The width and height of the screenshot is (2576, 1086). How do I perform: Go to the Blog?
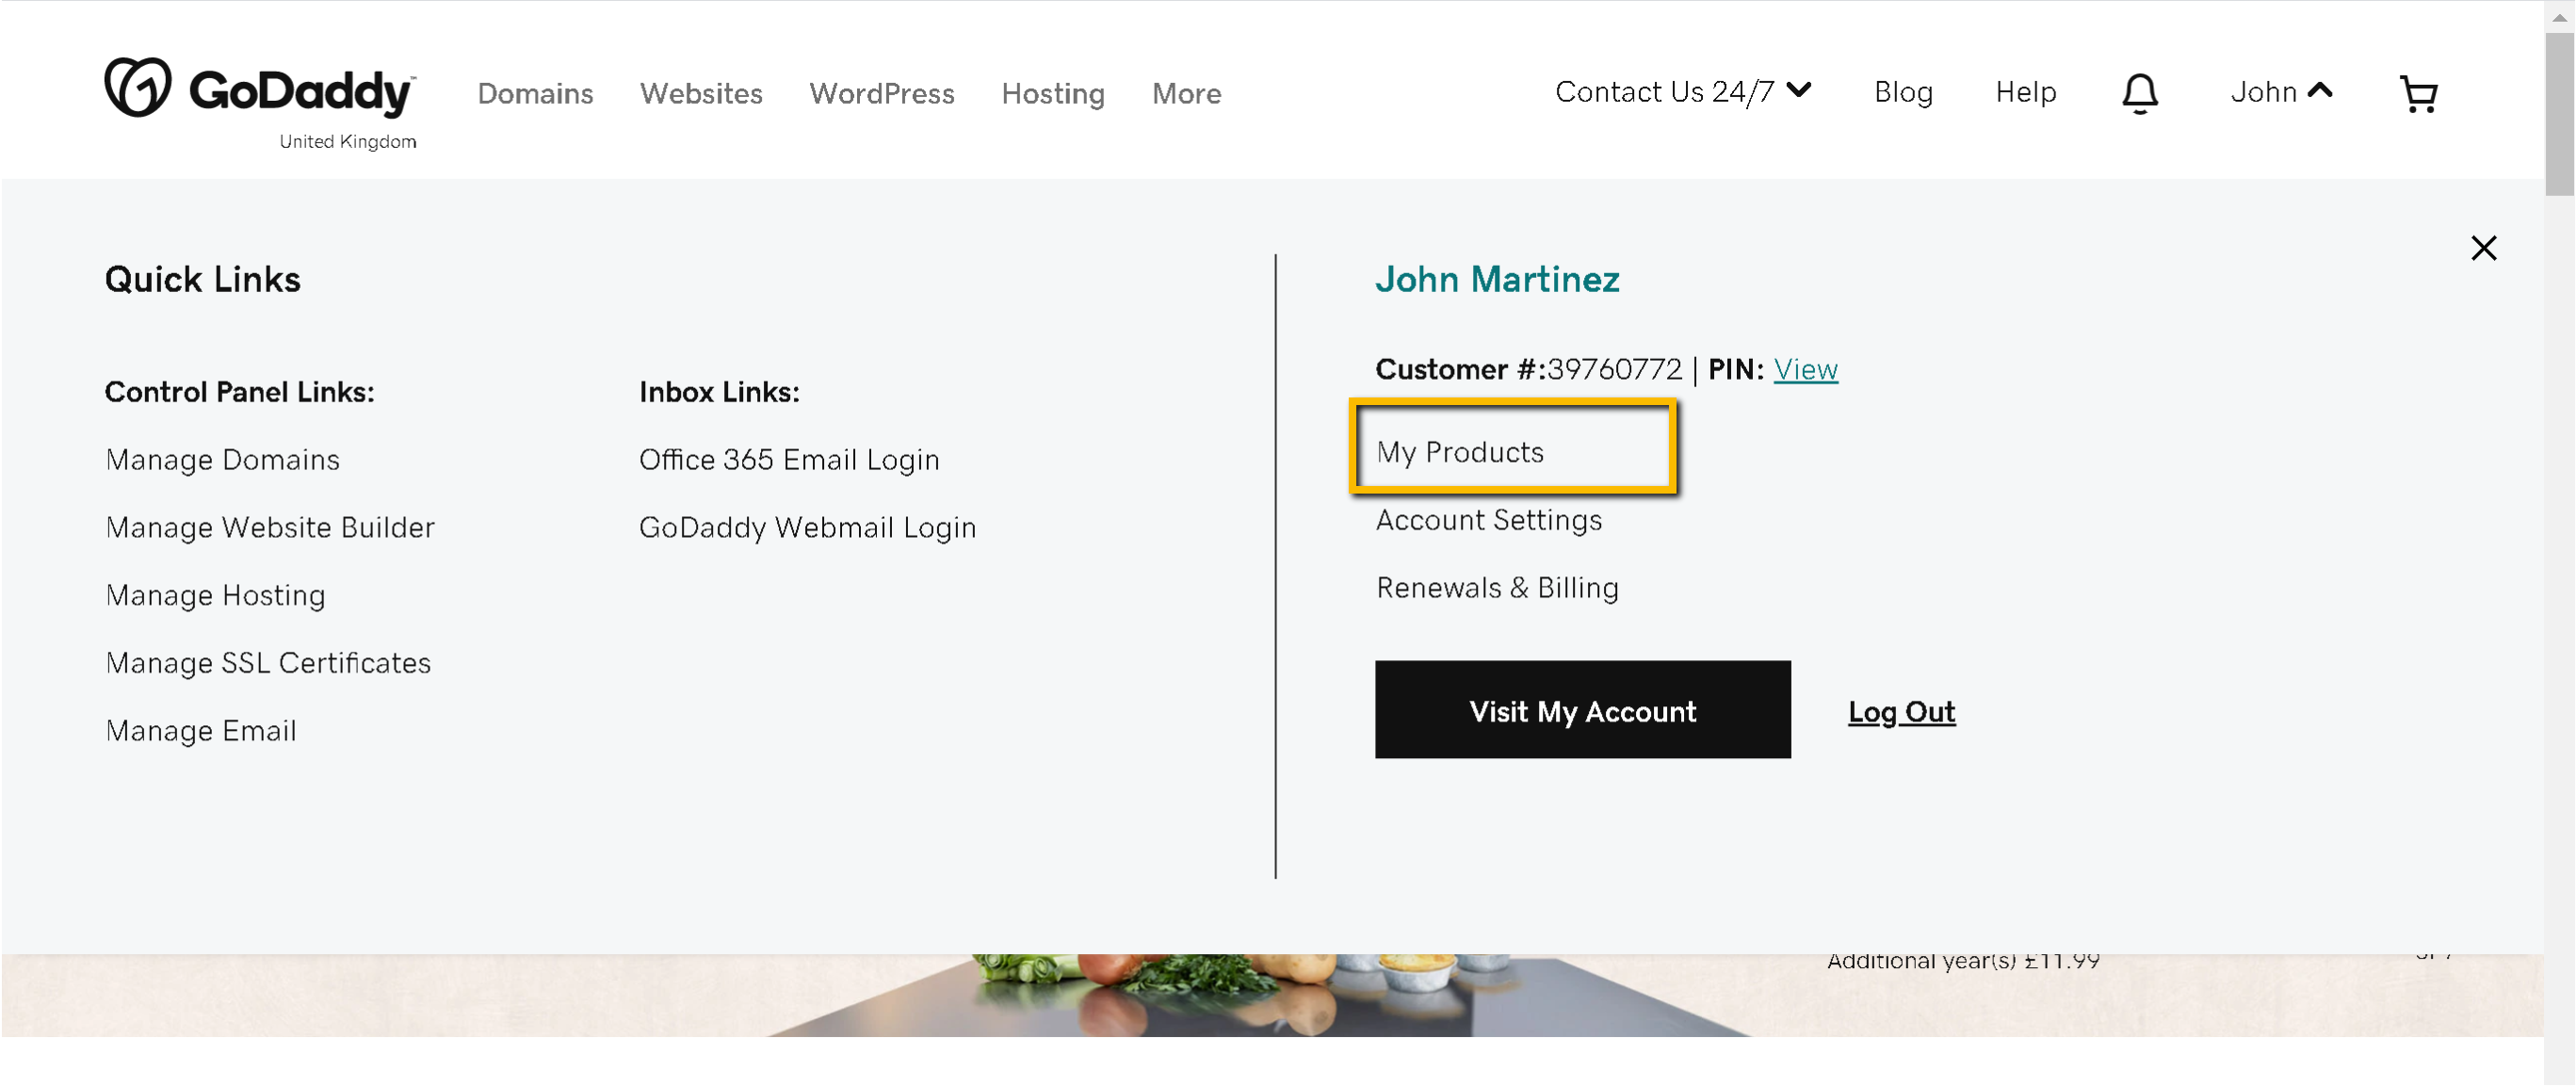(x=1903, y=92)
